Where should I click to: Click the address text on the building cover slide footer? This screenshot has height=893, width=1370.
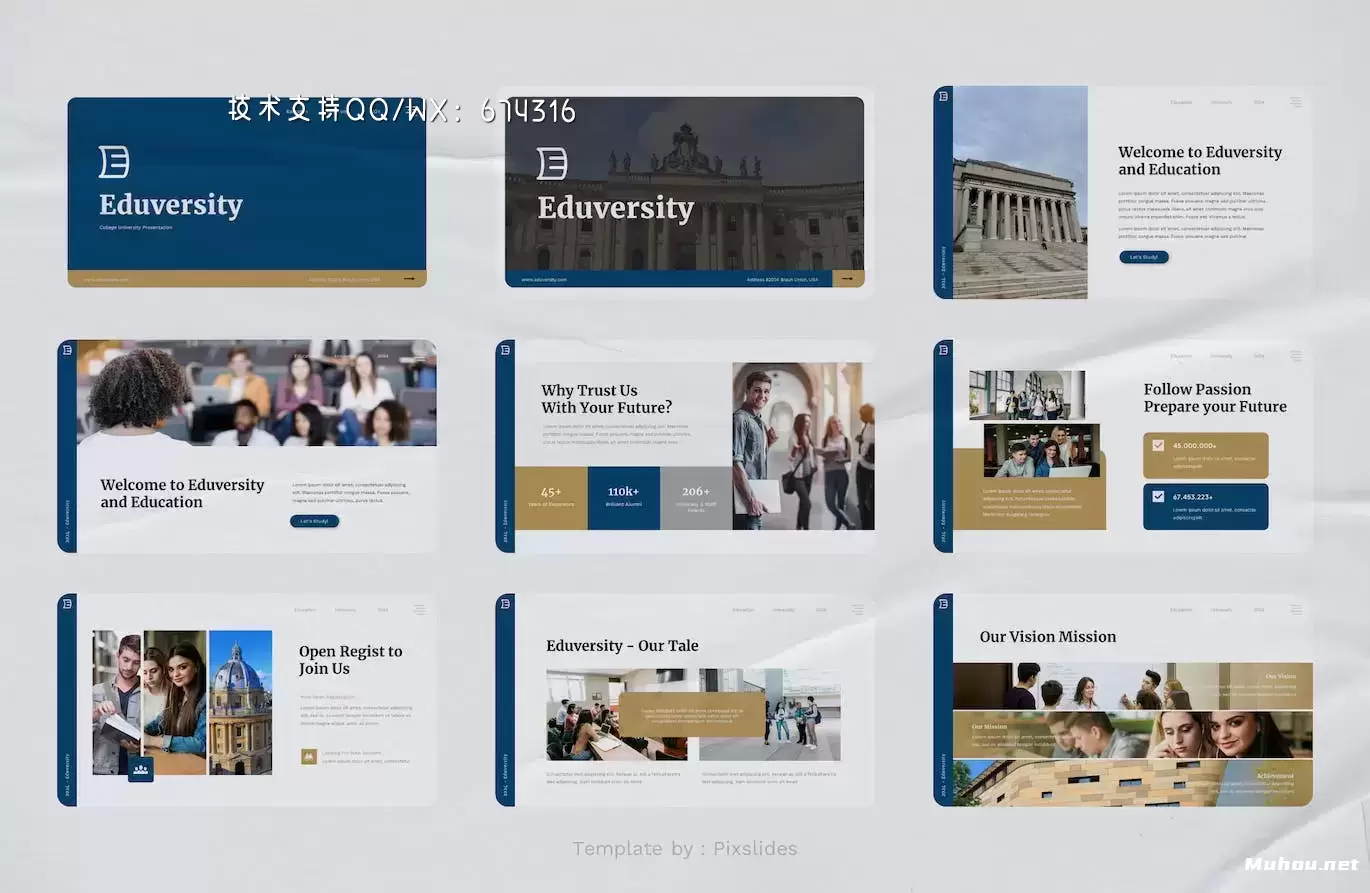click(783, 279)
